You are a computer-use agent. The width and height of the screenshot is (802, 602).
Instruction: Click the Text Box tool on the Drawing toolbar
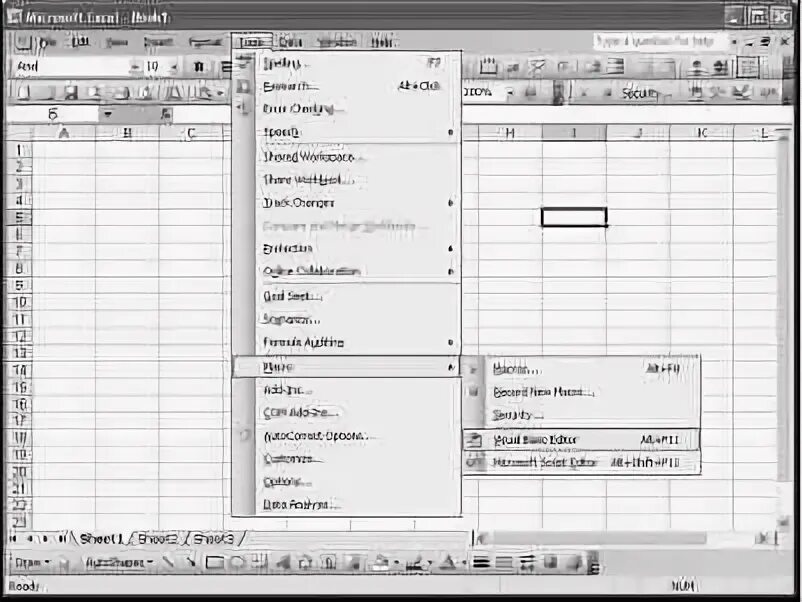click(x=259, y=562)
